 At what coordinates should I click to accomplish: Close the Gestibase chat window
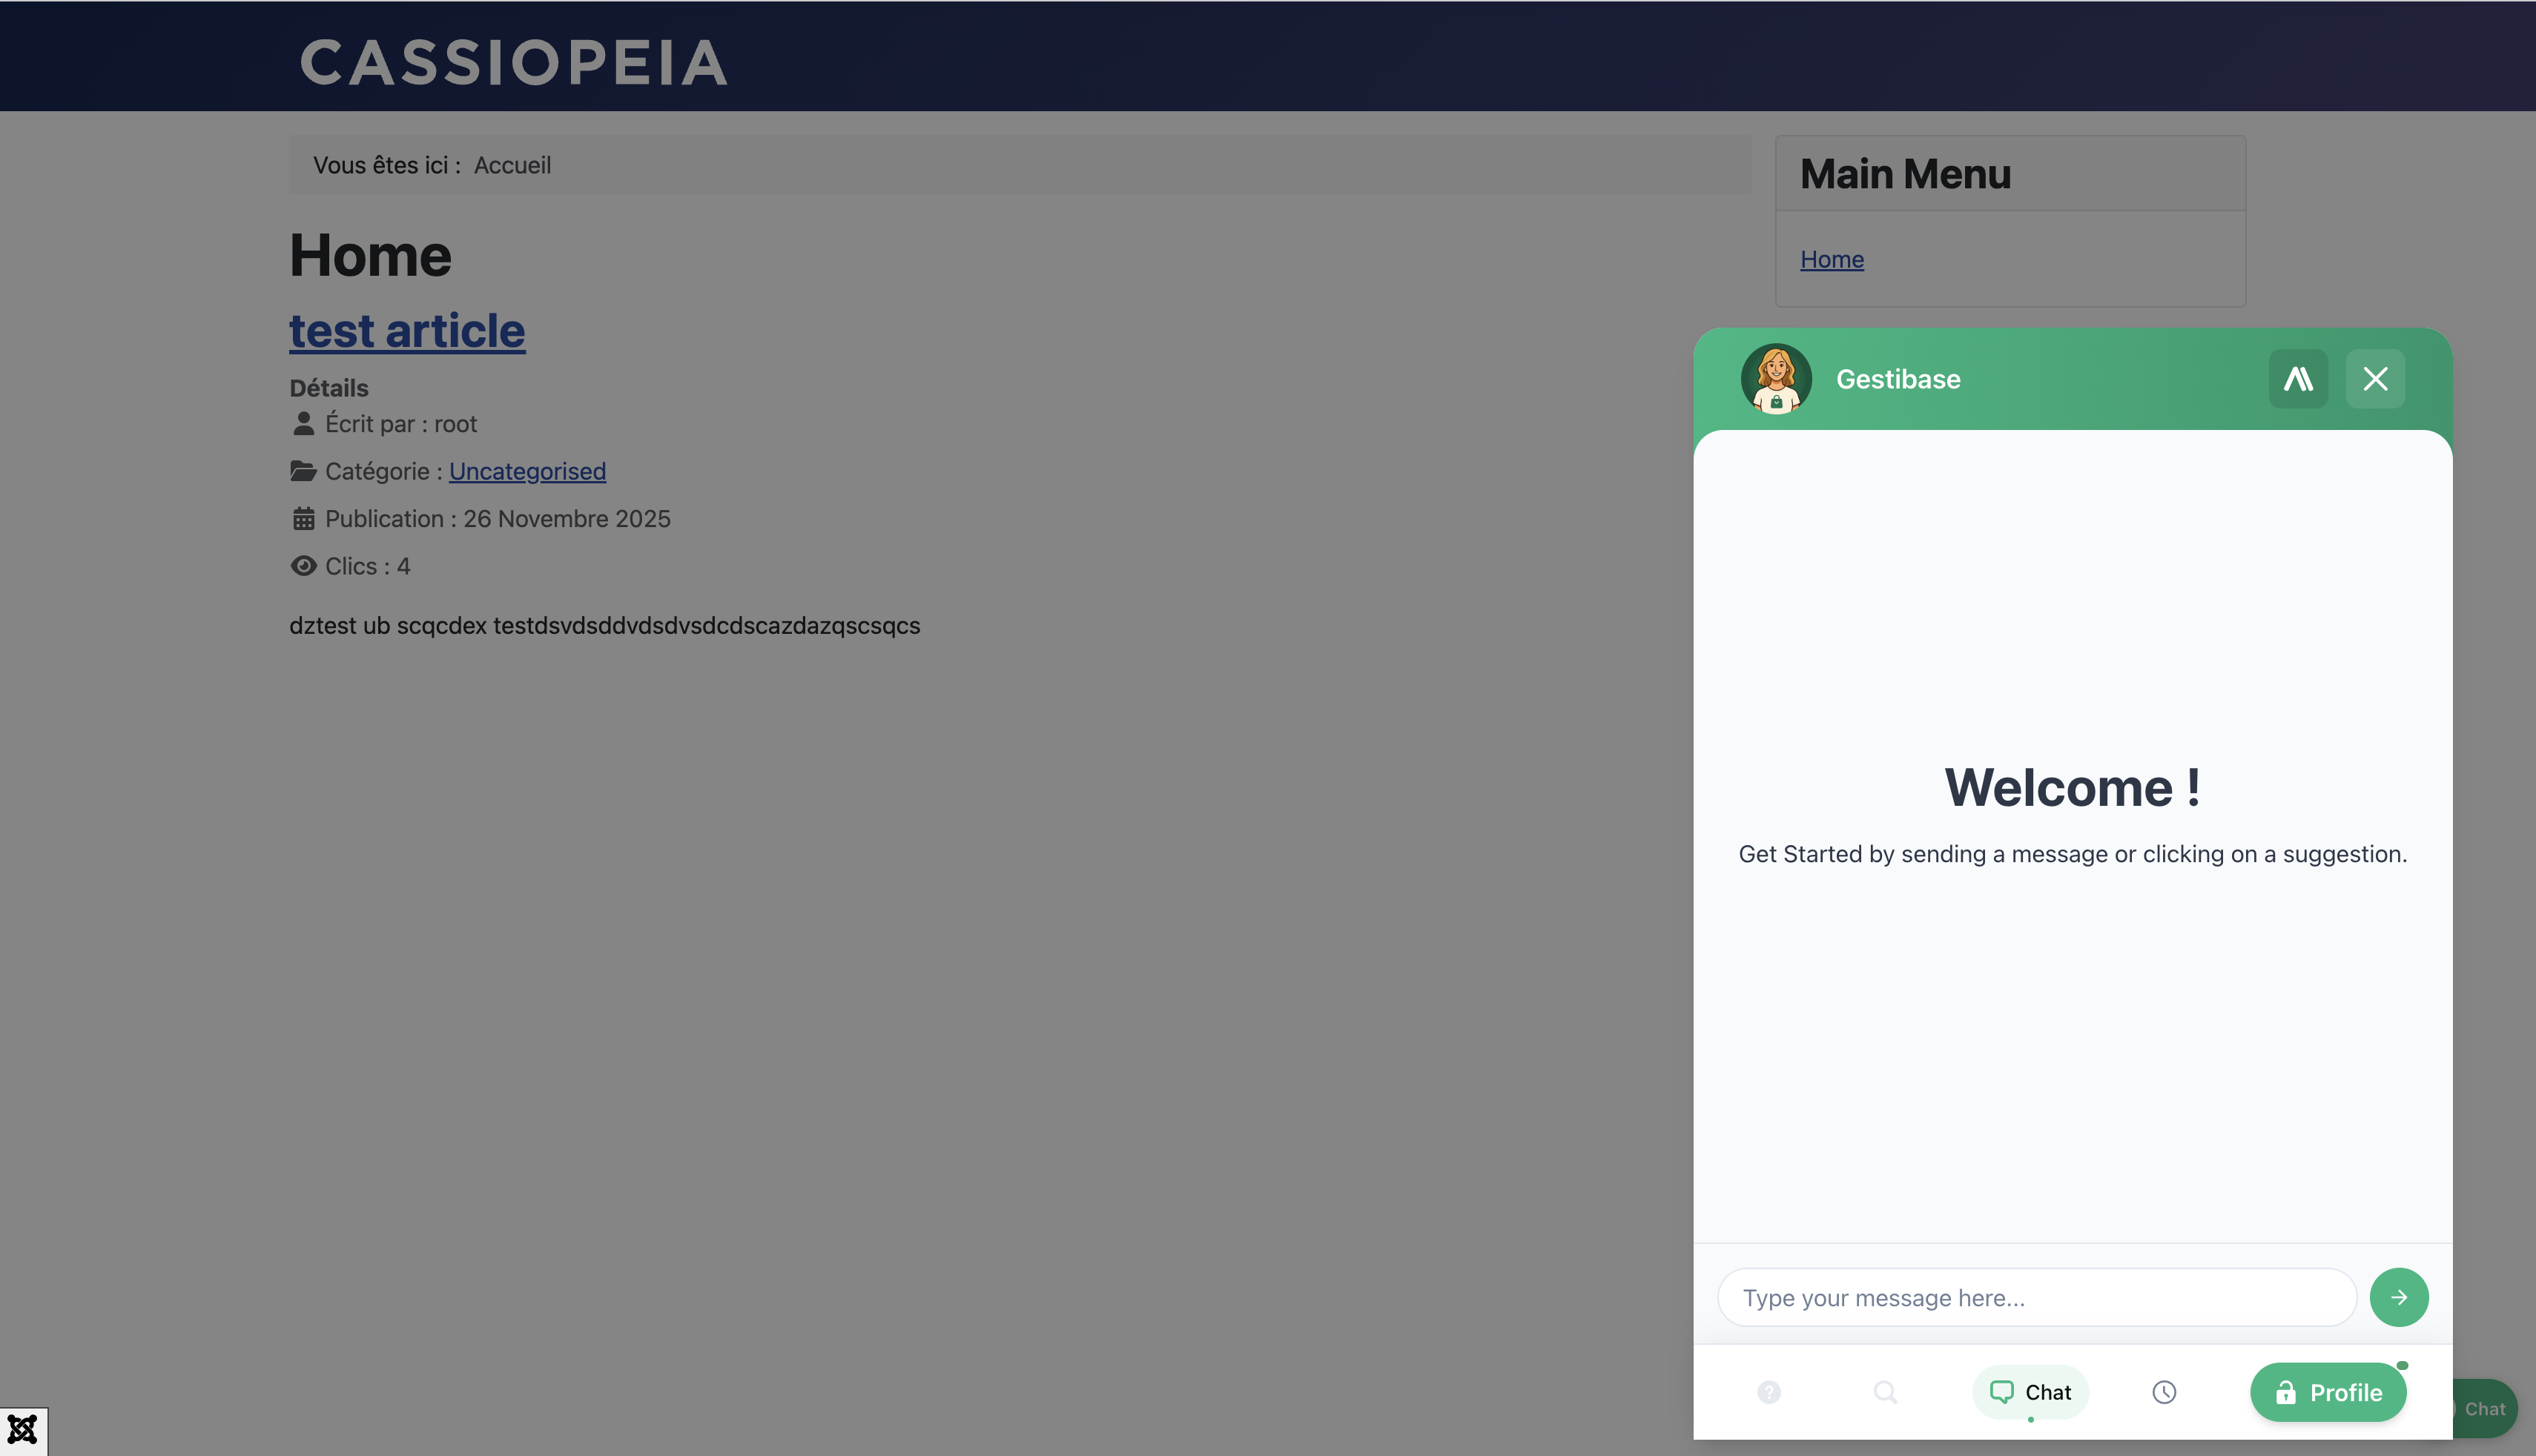(x=2376, y=378)
